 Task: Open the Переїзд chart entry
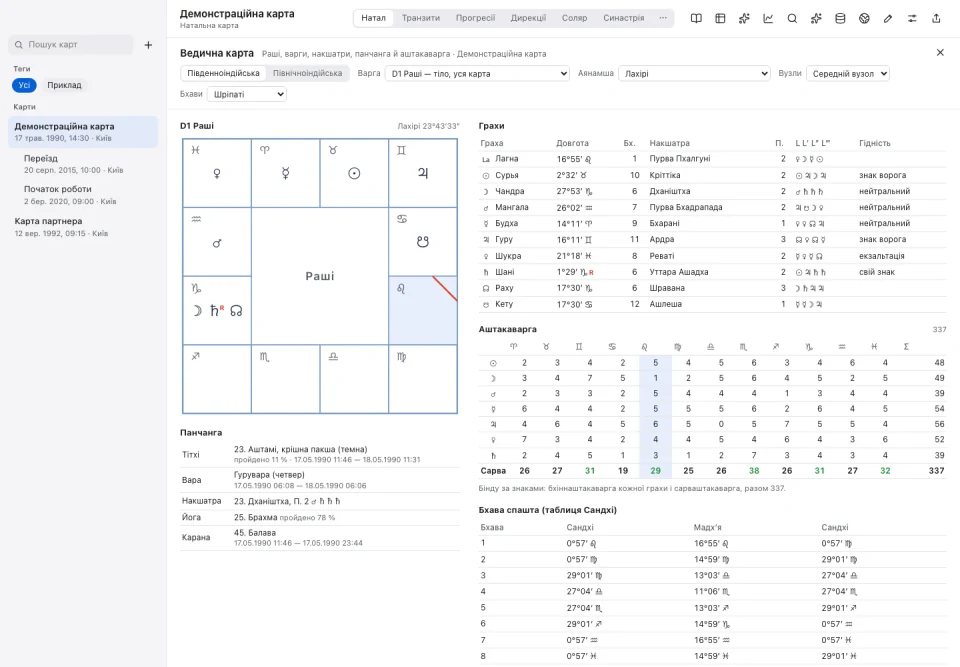(x=83, y=164)
